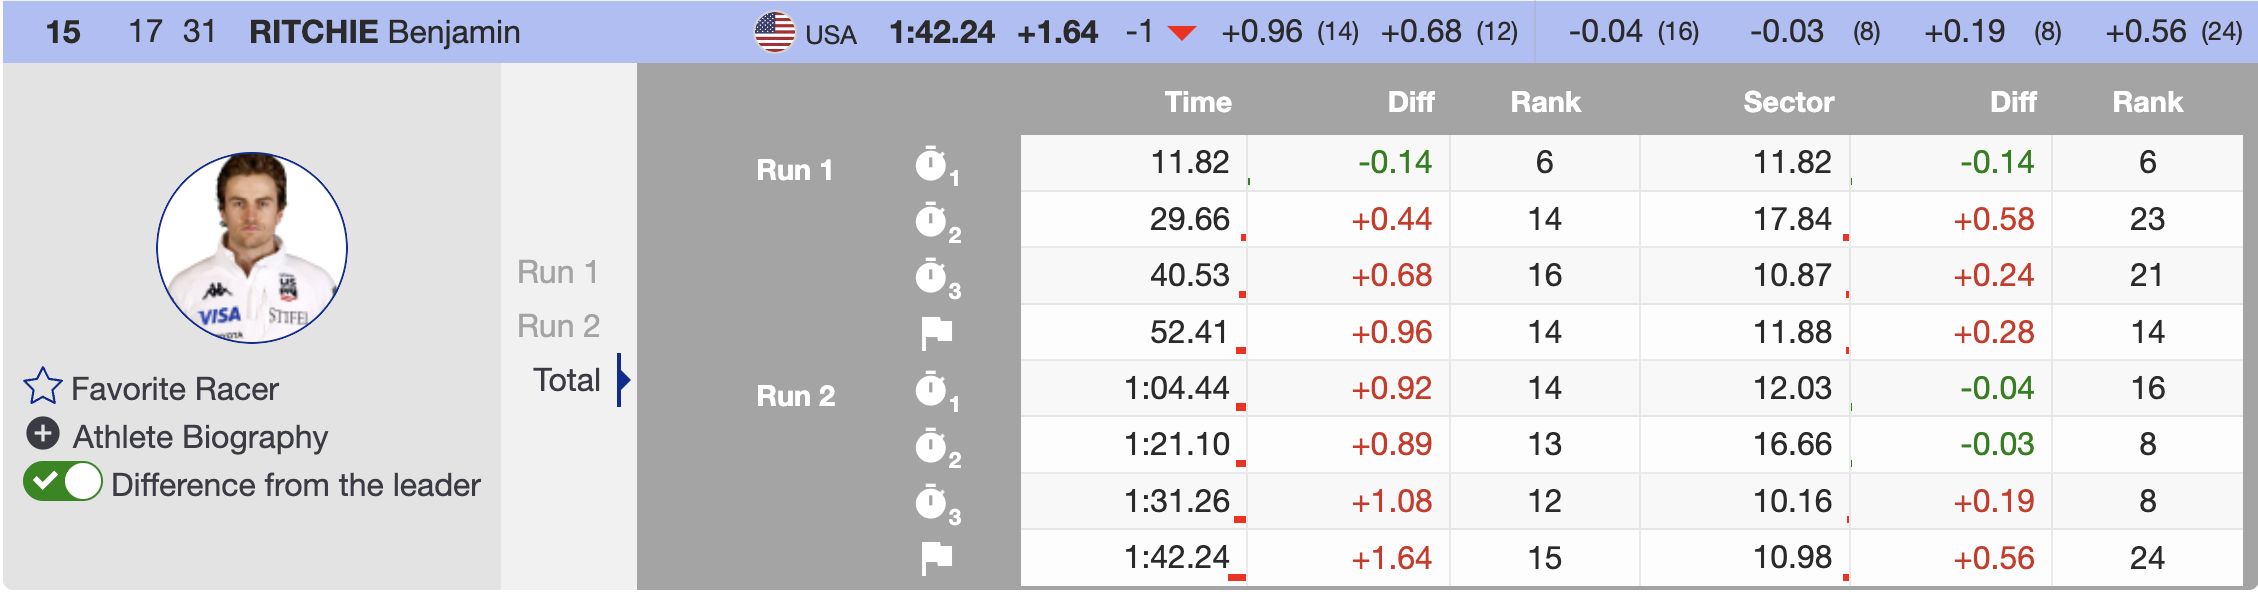Collapse the RITCHIE Benjamin racer row

pos(384,32)
